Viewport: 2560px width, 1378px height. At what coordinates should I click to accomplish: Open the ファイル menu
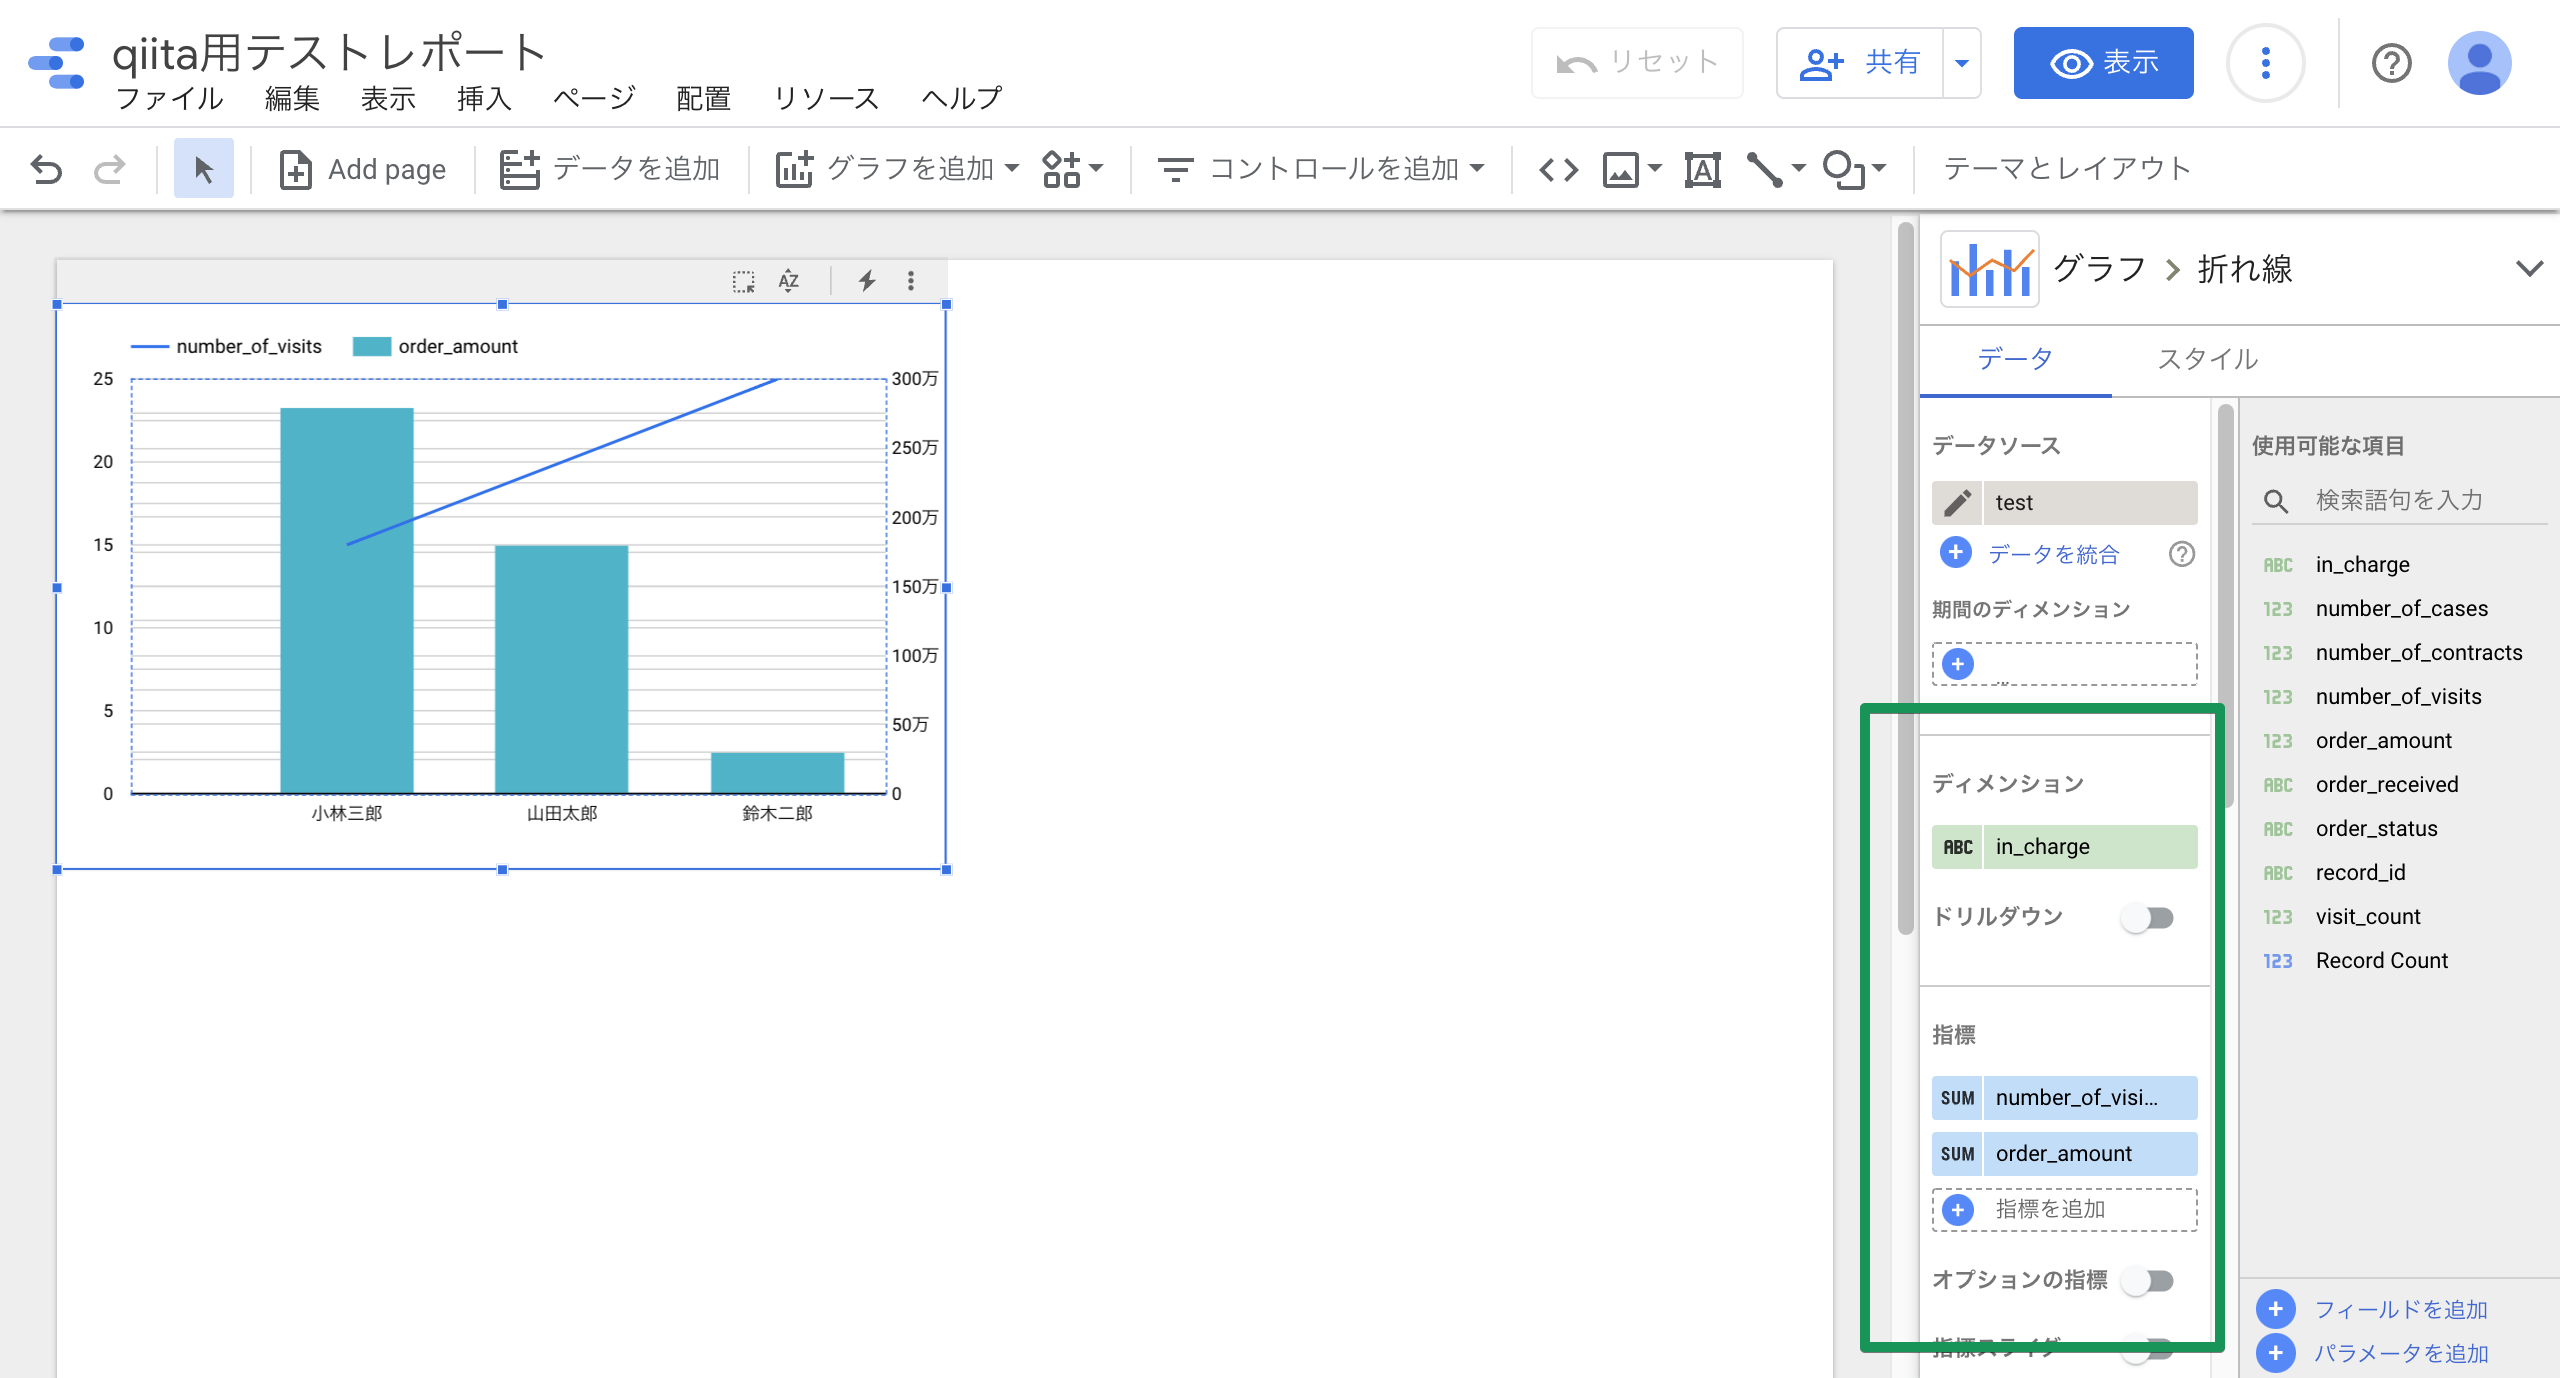click(x=169, y=98)
